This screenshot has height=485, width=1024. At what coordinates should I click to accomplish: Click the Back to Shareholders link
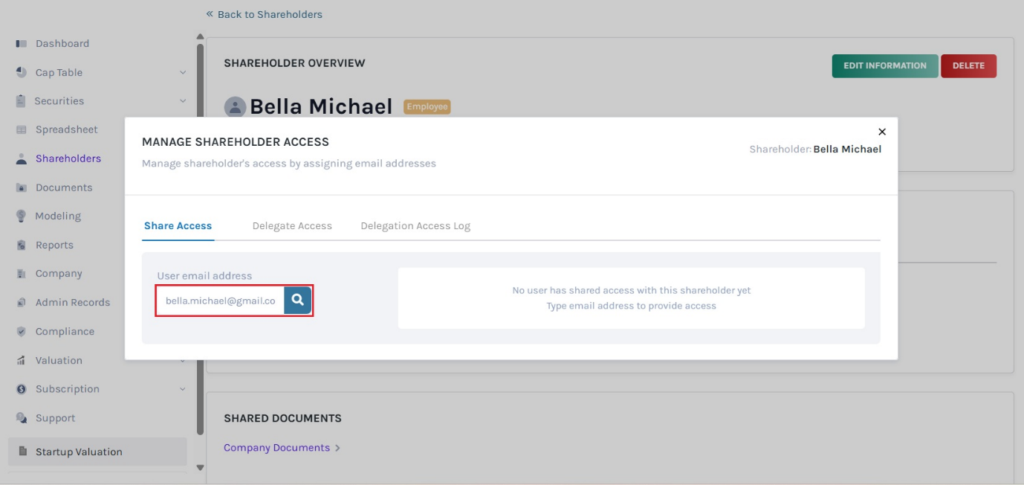pos(264,14)
